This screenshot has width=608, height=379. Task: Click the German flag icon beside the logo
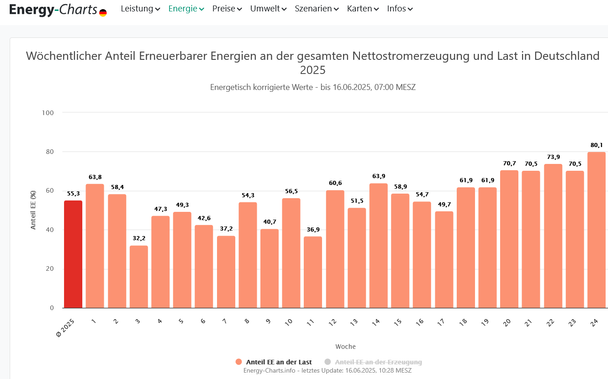point(103,13)
